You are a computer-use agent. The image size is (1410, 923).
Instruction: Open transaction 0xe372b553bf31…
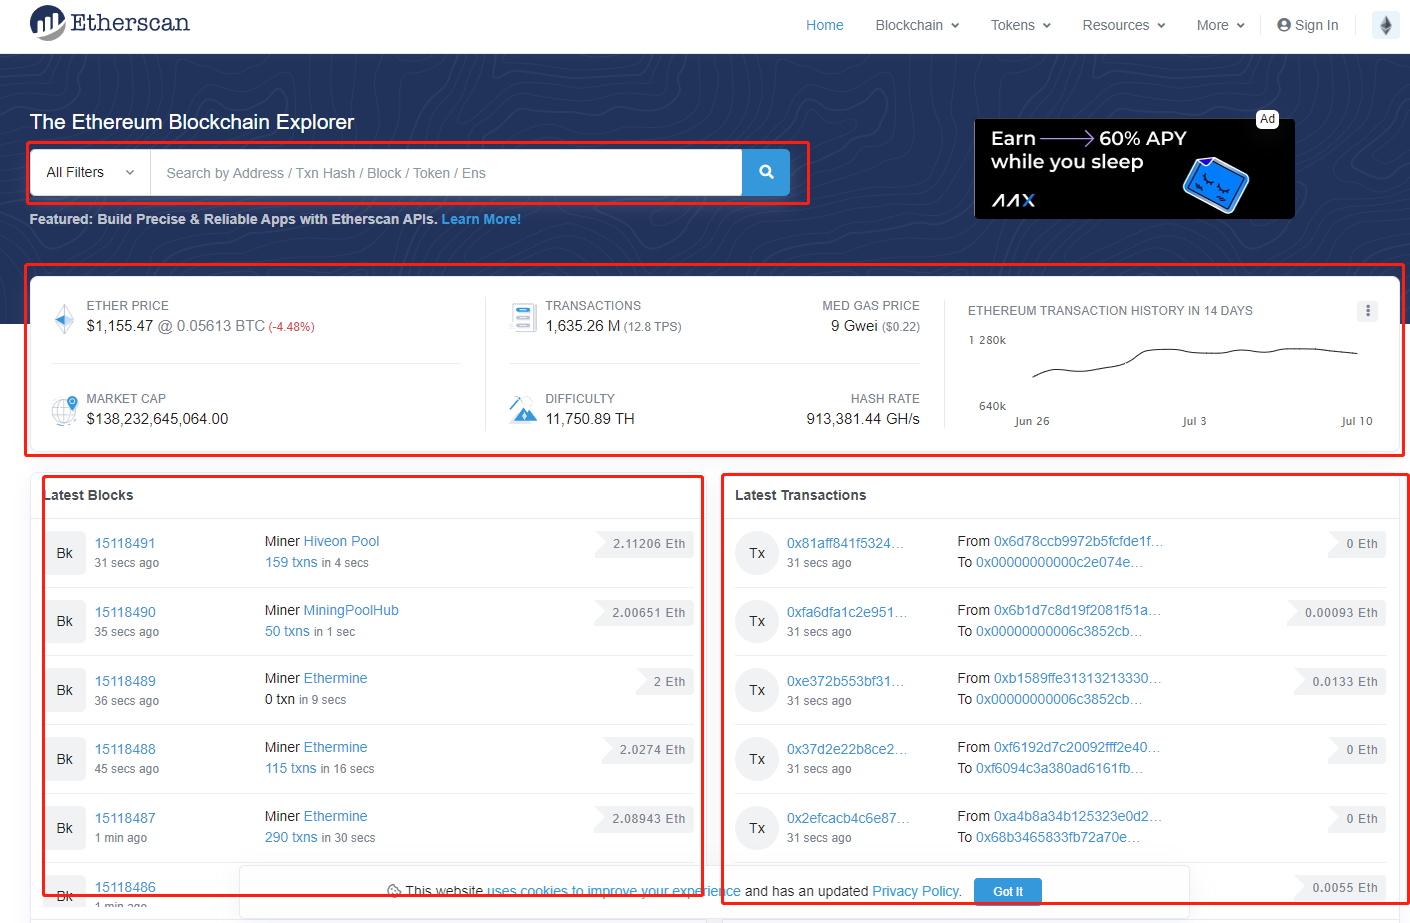coord(845,681)
